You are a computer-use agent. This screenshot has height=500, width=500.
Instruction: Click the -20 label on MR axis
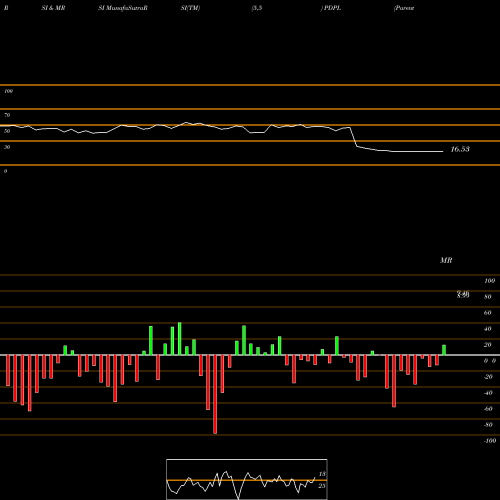pos(488,377)
